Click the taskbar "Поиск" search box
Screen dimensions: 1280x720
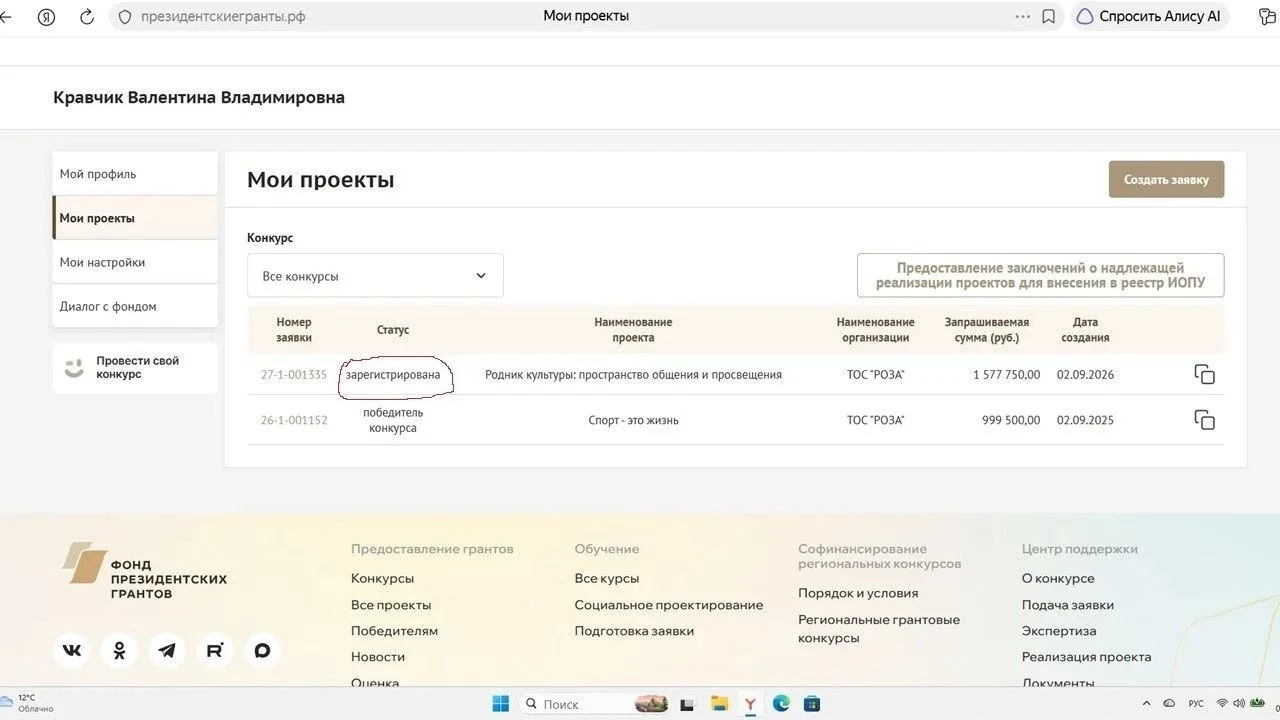593,704
